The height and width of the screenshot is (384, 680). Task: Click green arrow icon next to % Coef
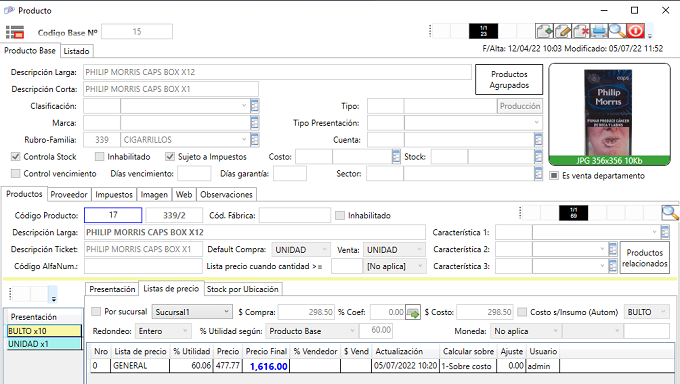[x=413, y=312]
